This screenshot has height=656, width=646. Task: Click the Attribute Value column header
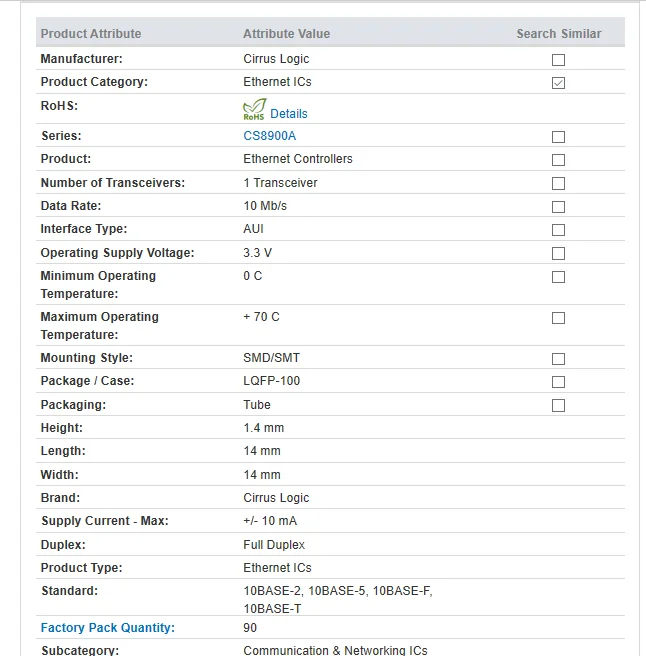(x=287, y=33)
